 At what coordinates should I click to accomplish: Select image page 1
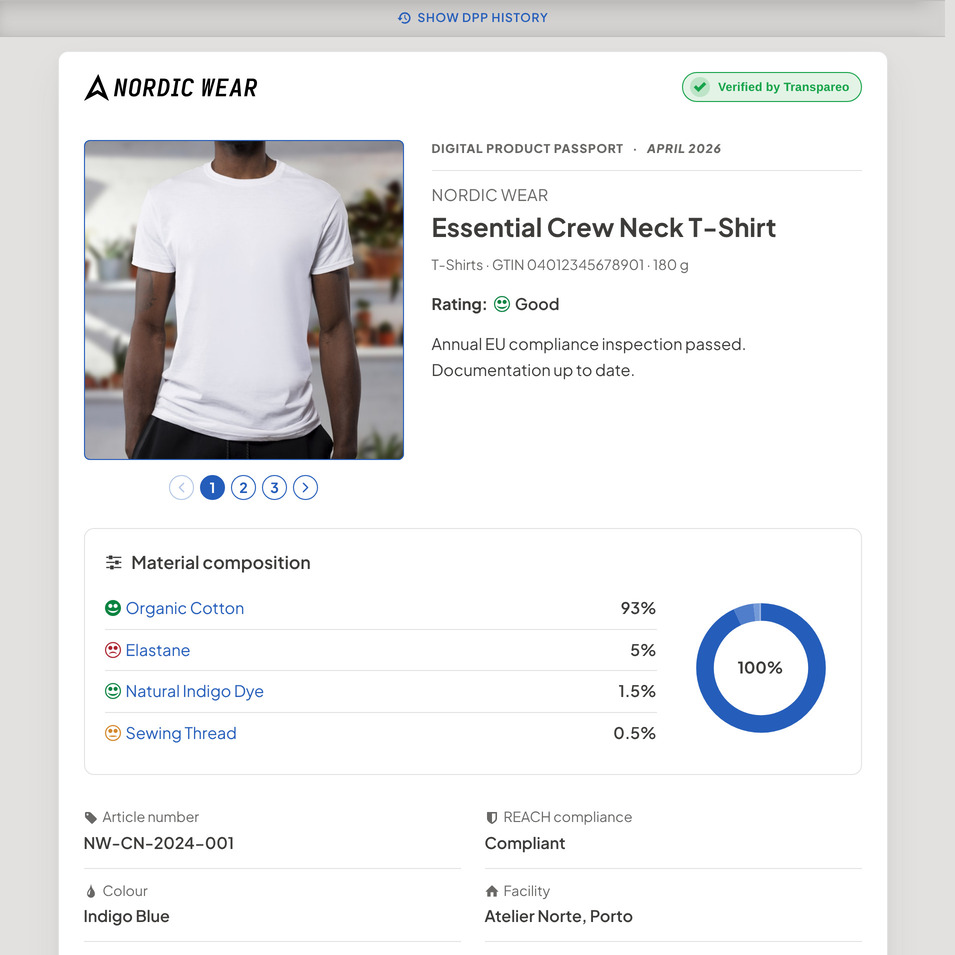tap(213, 488)
